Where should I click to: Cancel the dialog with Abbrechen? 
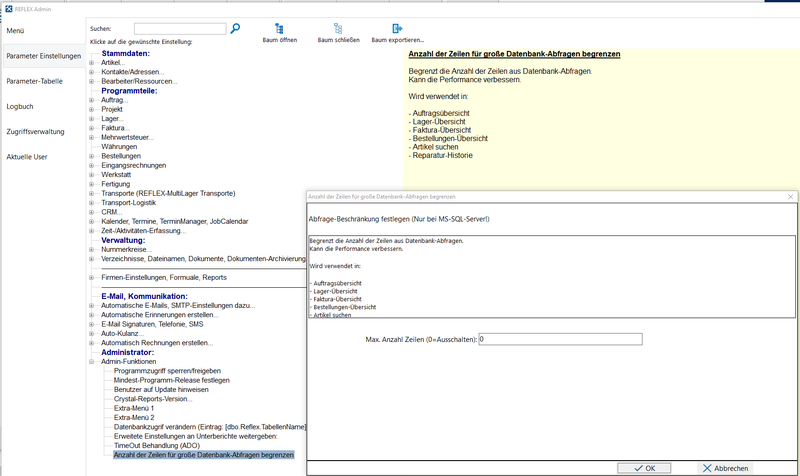tap(724, 468)
